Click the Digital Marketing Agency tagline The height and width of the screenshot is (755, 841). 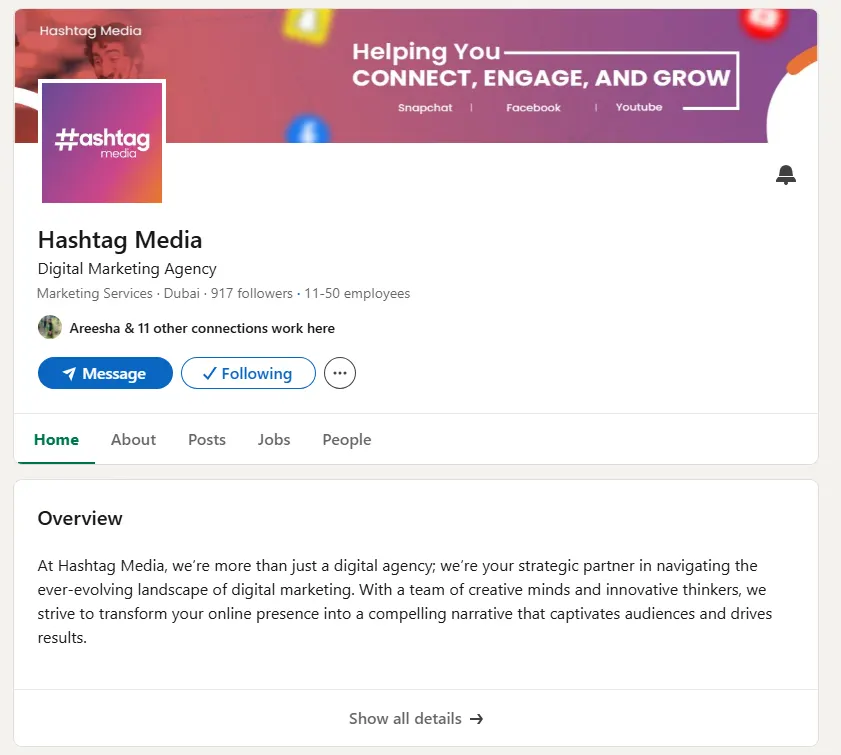tap(127, 269)
